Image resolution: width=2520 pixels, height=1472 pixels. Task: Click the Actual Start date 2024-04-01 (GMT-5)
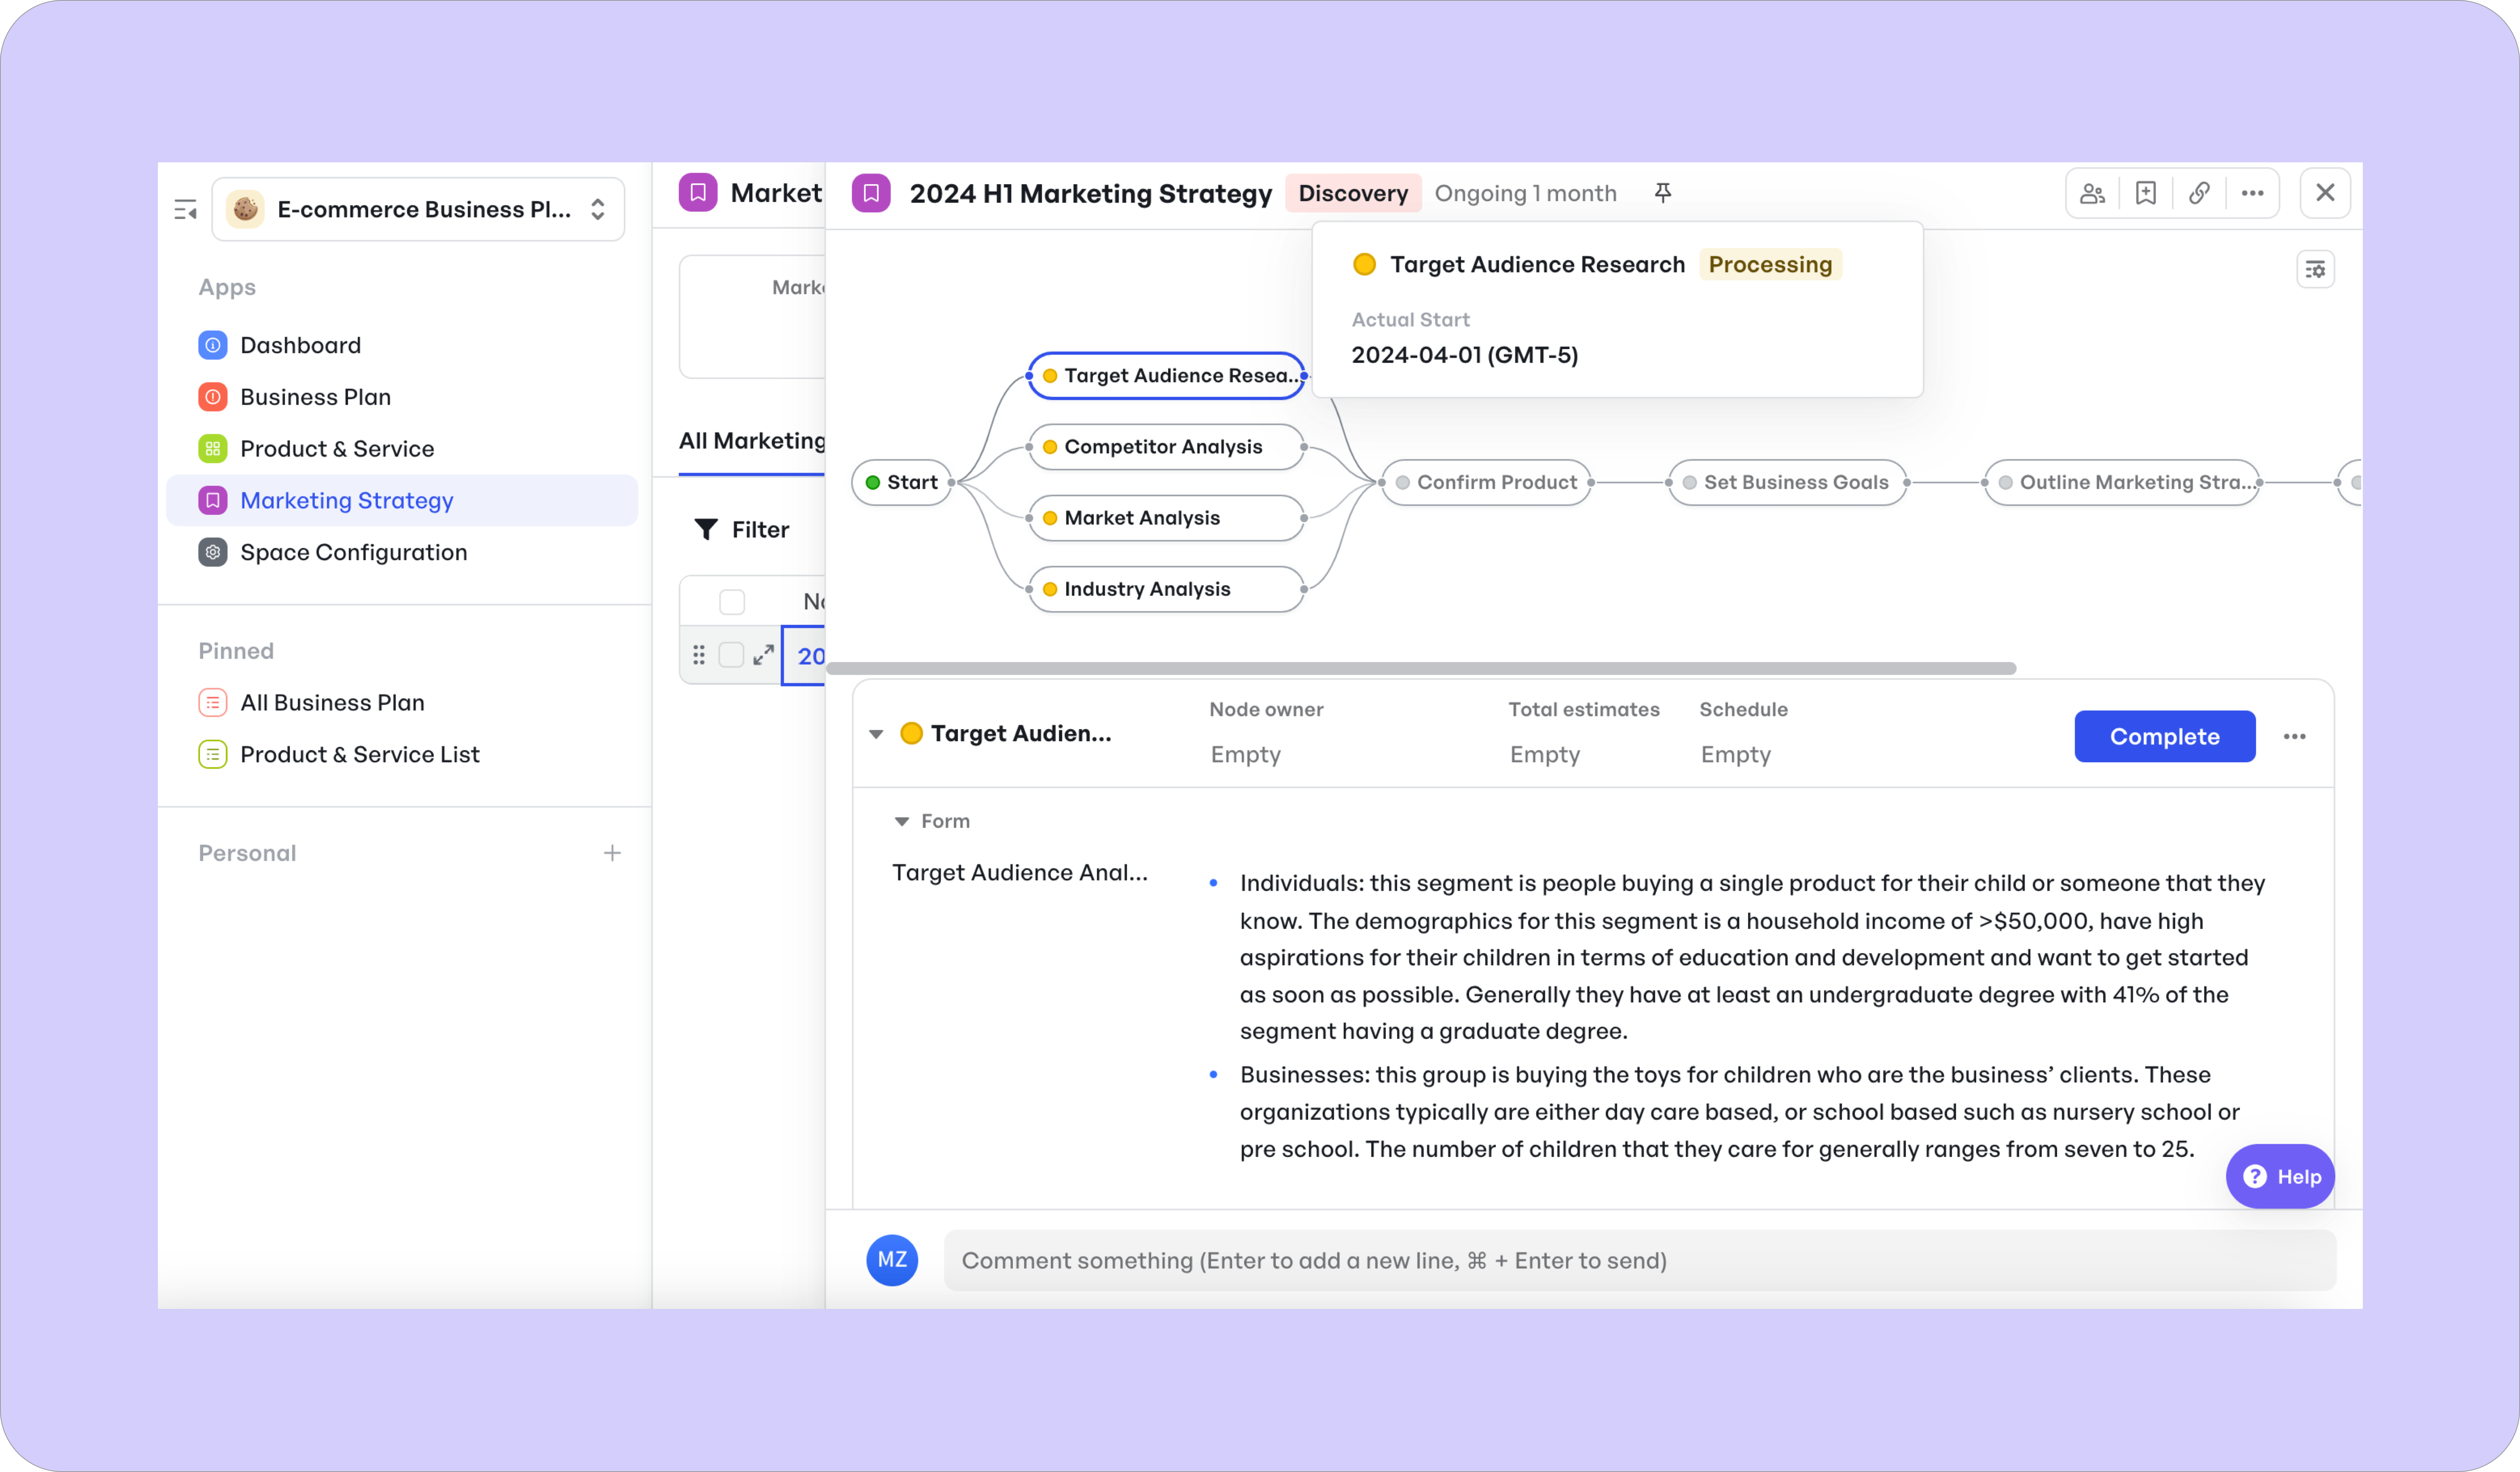tap(1465, 355)
